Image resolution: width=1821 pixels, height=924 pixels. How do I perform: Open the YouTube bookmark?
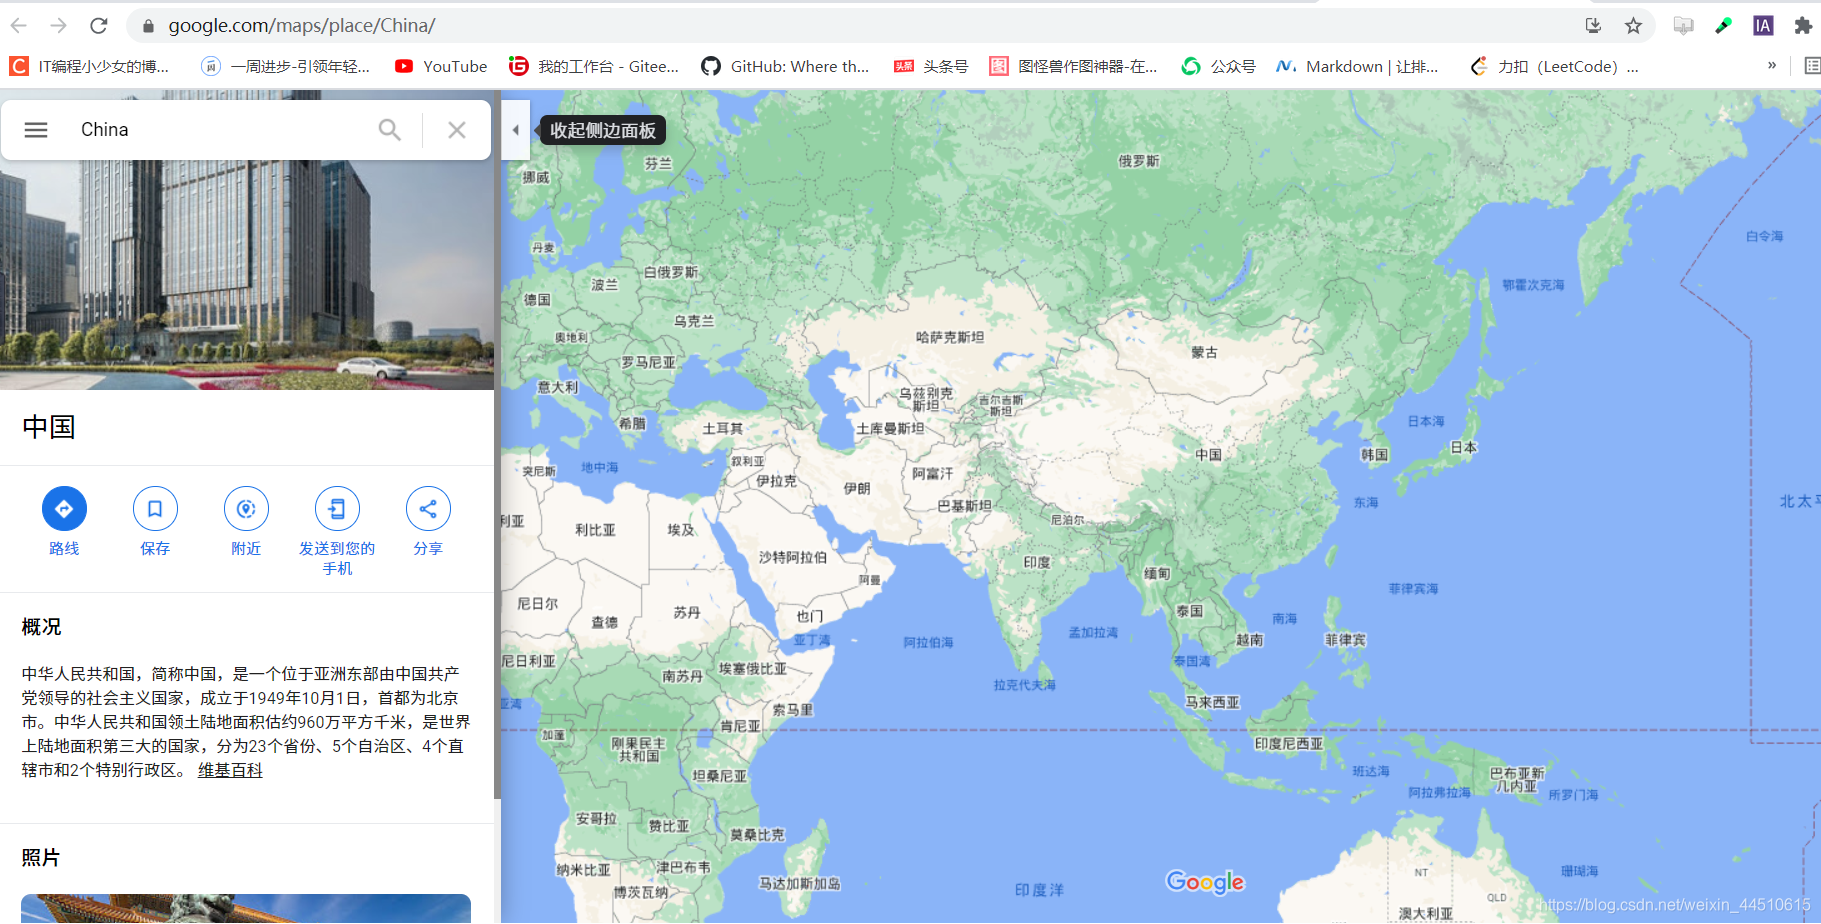[441, 67]
